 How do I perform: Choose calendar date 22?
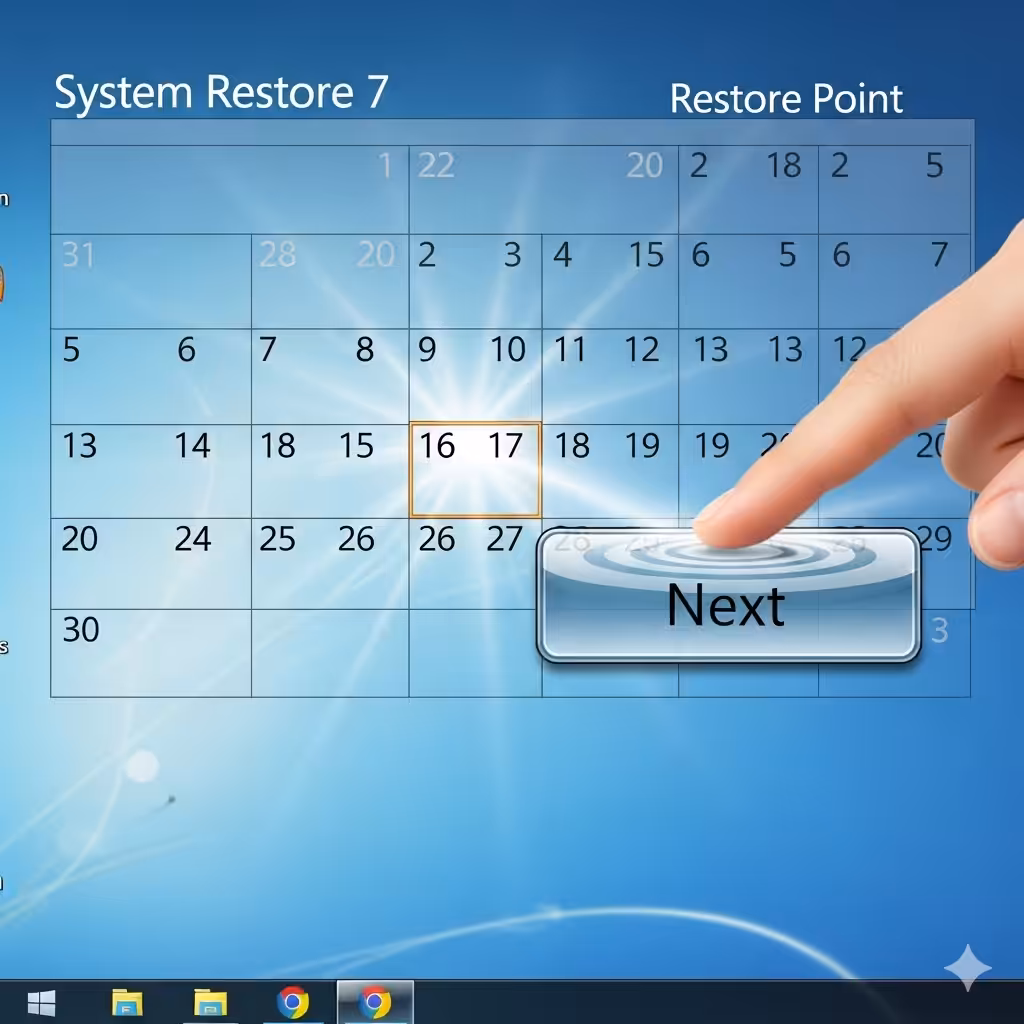pyautogui.click(x=436, y=165)
